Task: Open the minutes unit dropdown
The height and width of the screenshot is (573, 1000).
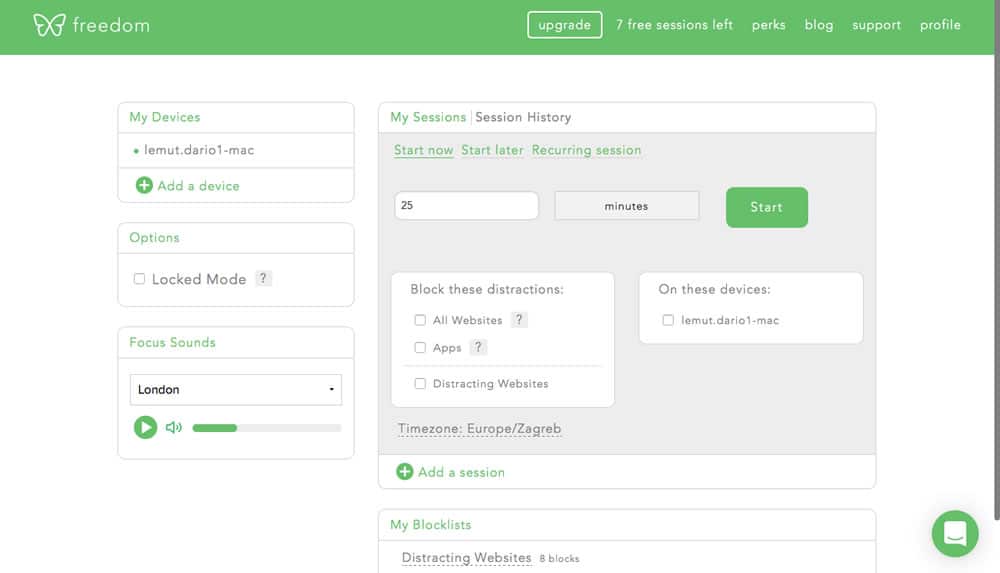Action: 627,206
